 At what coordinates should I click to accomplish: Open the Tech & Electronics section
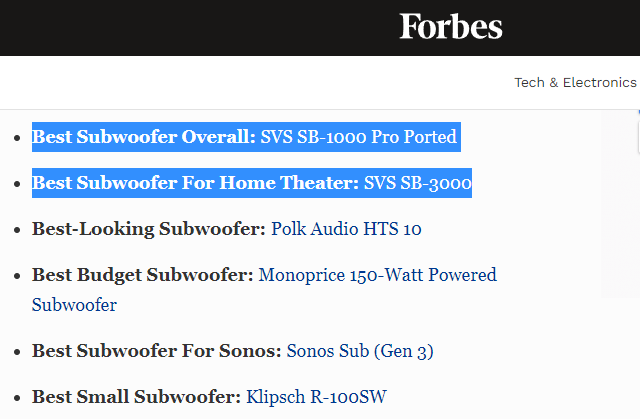[575, 82]
